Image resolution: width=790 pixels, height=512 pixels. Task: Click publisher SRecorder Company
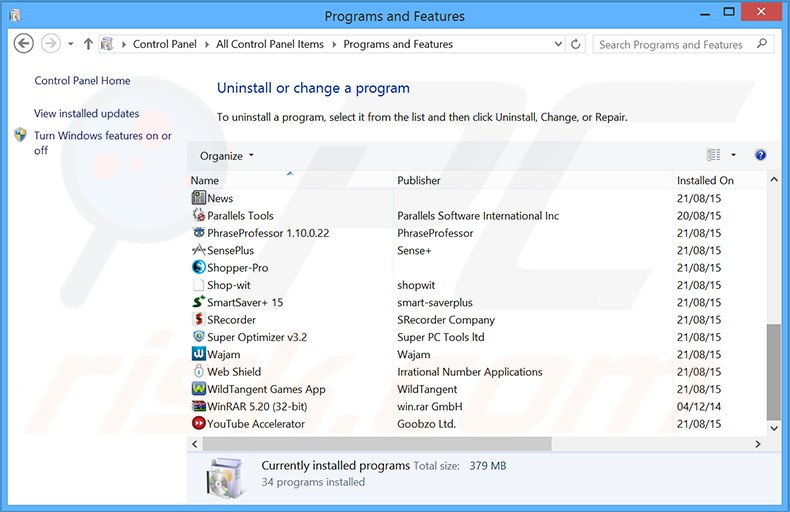(x=446, y=319)
